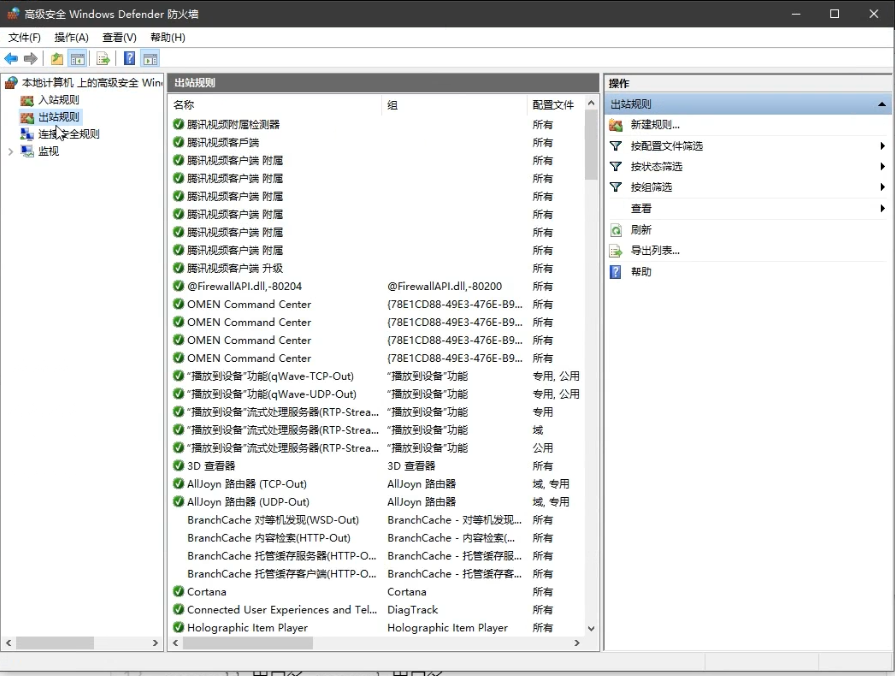This screenshot has width=895, height=676.
Task: Click the rule list scroll up arrow
Action: [591, 103]
